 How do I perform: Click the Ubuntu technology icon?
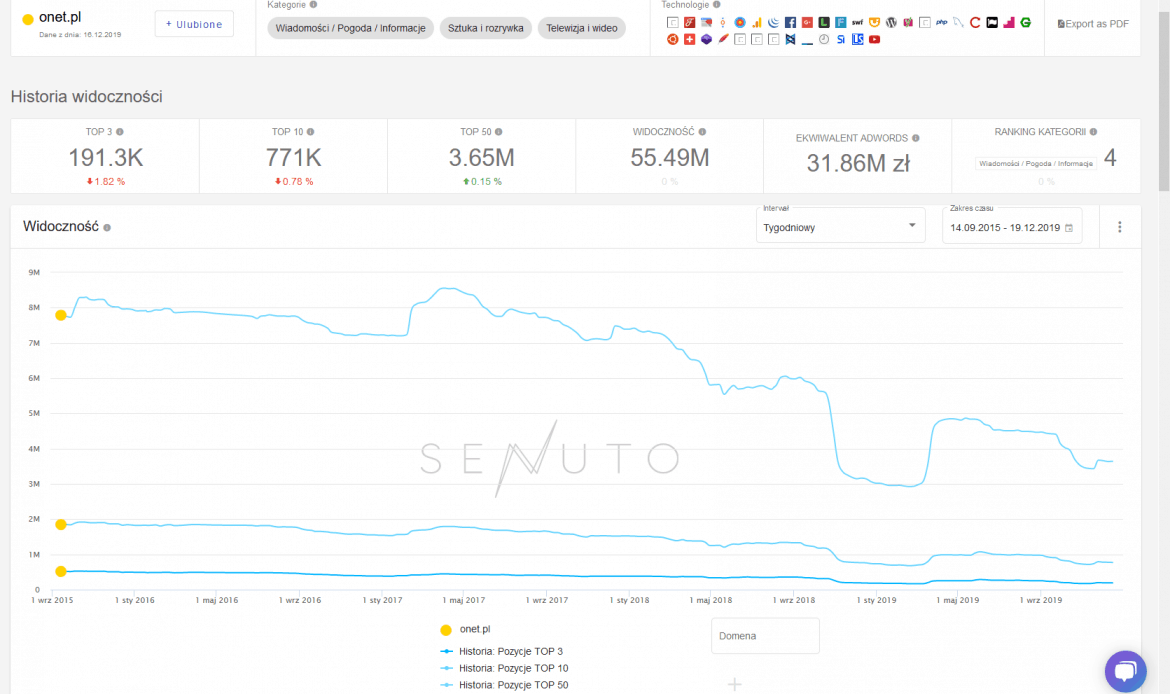click(672, 39)
